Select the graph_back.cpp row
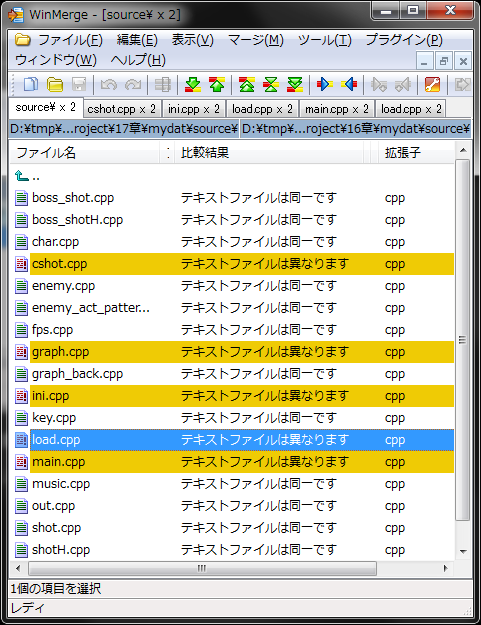Image resolution: width=481 pixels, height=625 pixels. 234,374
